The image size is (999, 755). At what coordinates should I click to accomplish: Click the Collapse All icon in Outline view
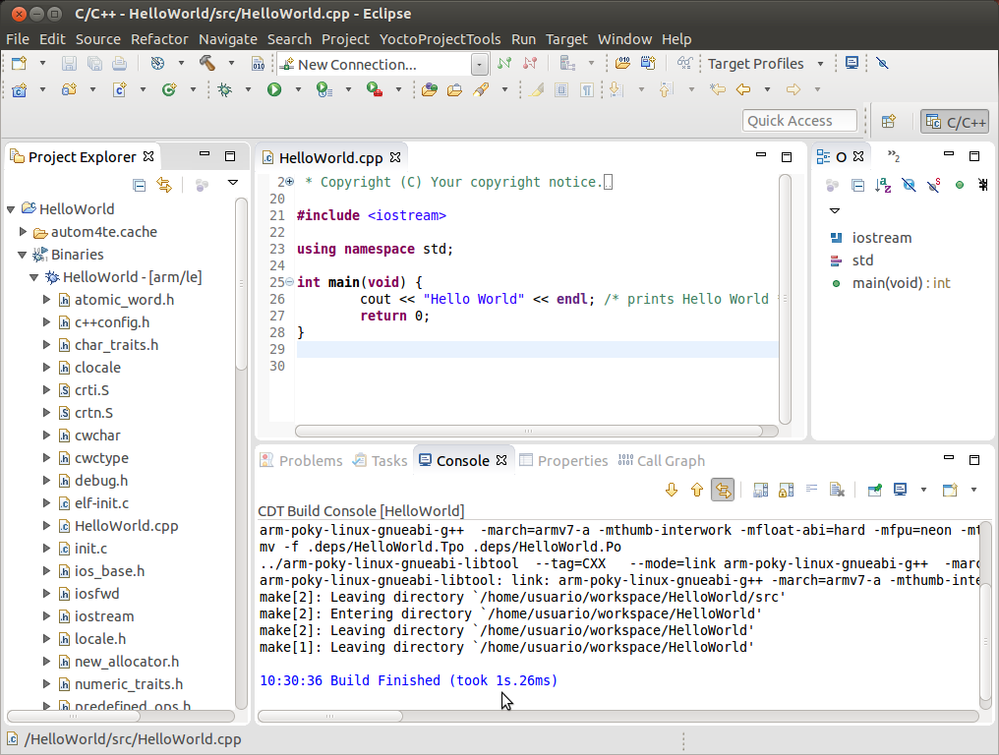pos(857,184)
